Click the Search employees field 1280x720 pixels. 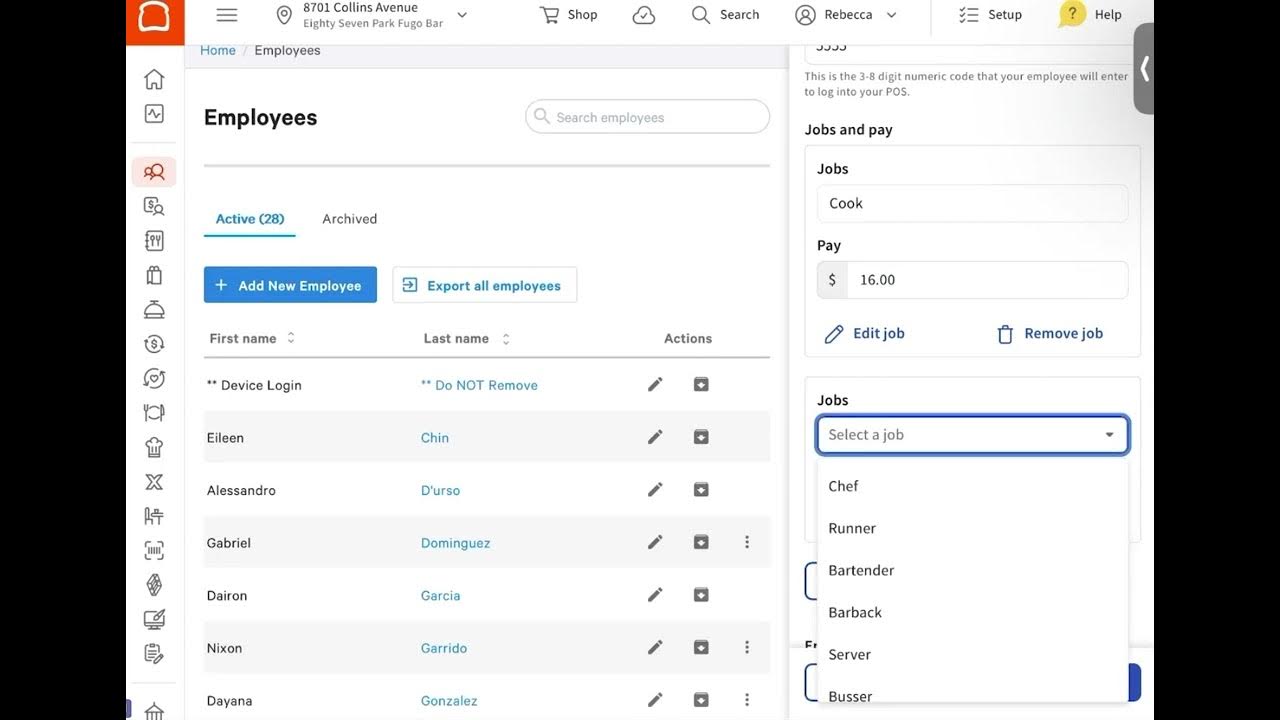click(648, 117)
